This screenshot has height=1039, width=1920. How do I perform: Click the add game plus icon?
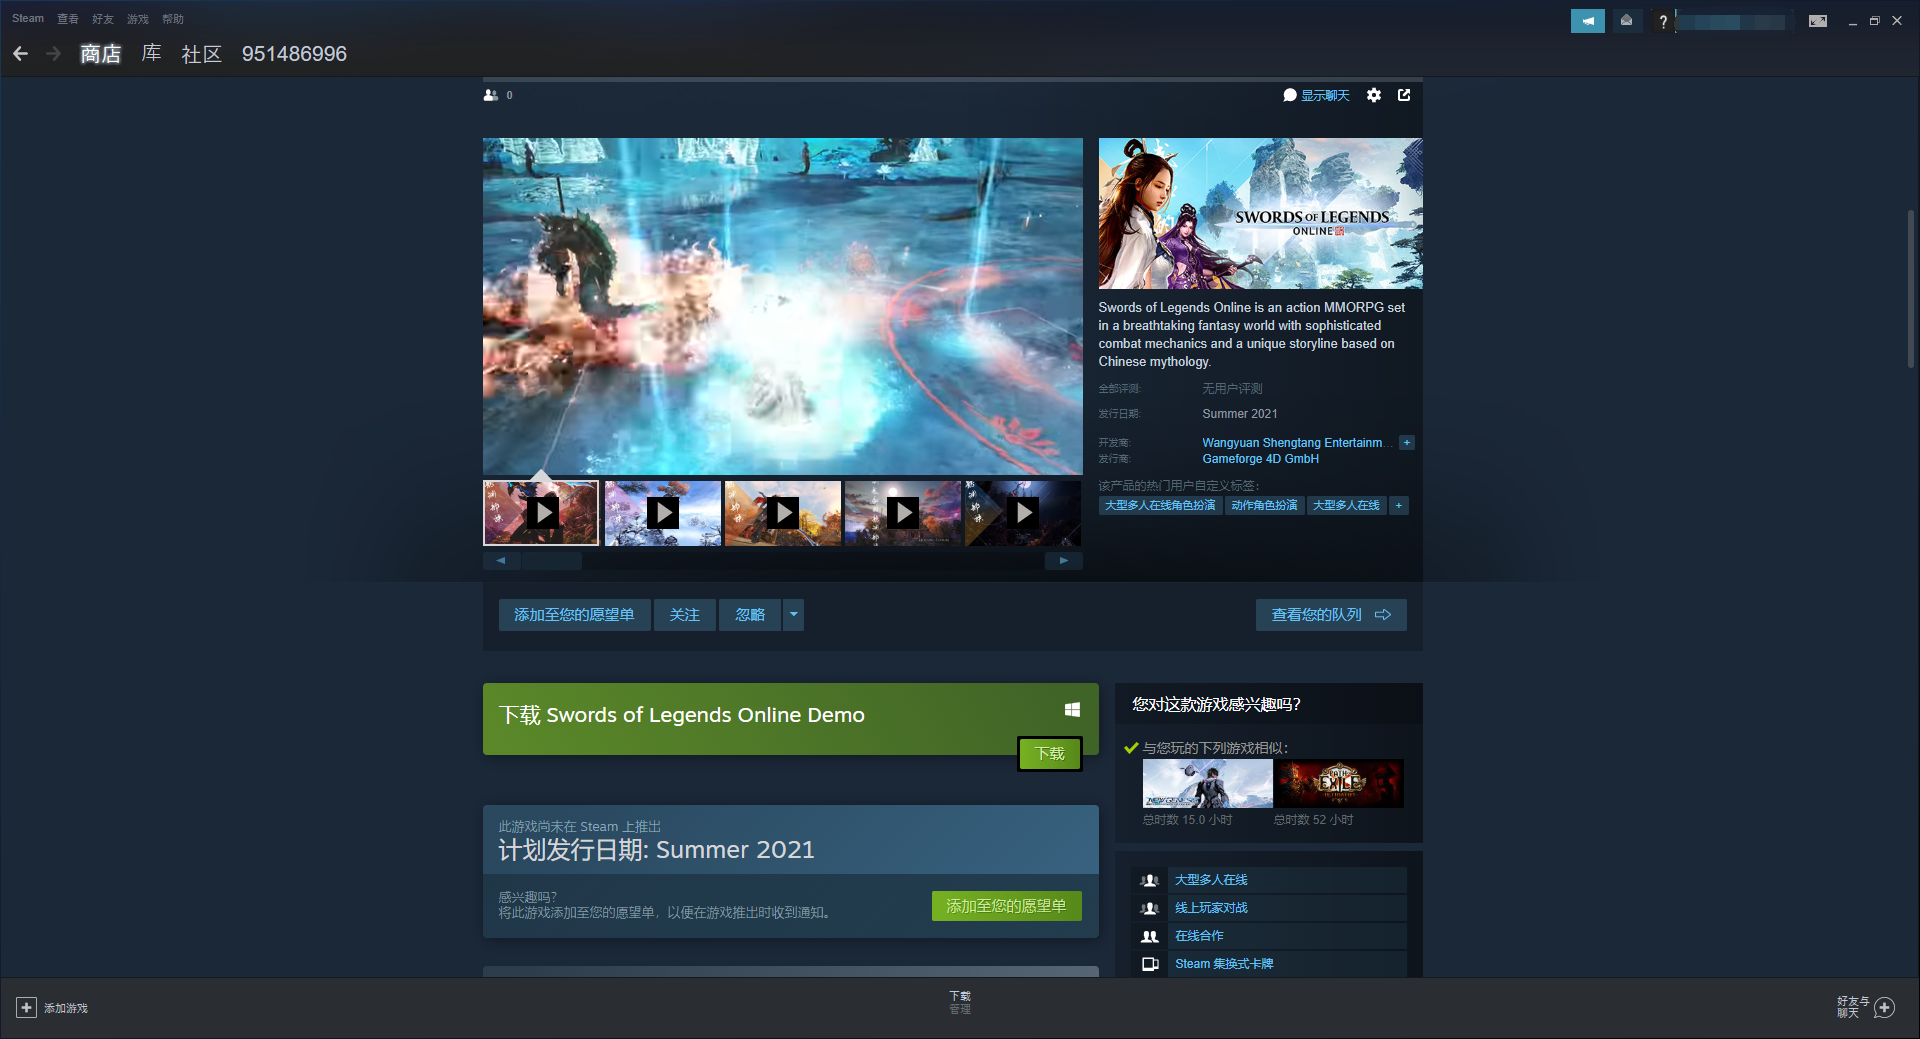27,1007
